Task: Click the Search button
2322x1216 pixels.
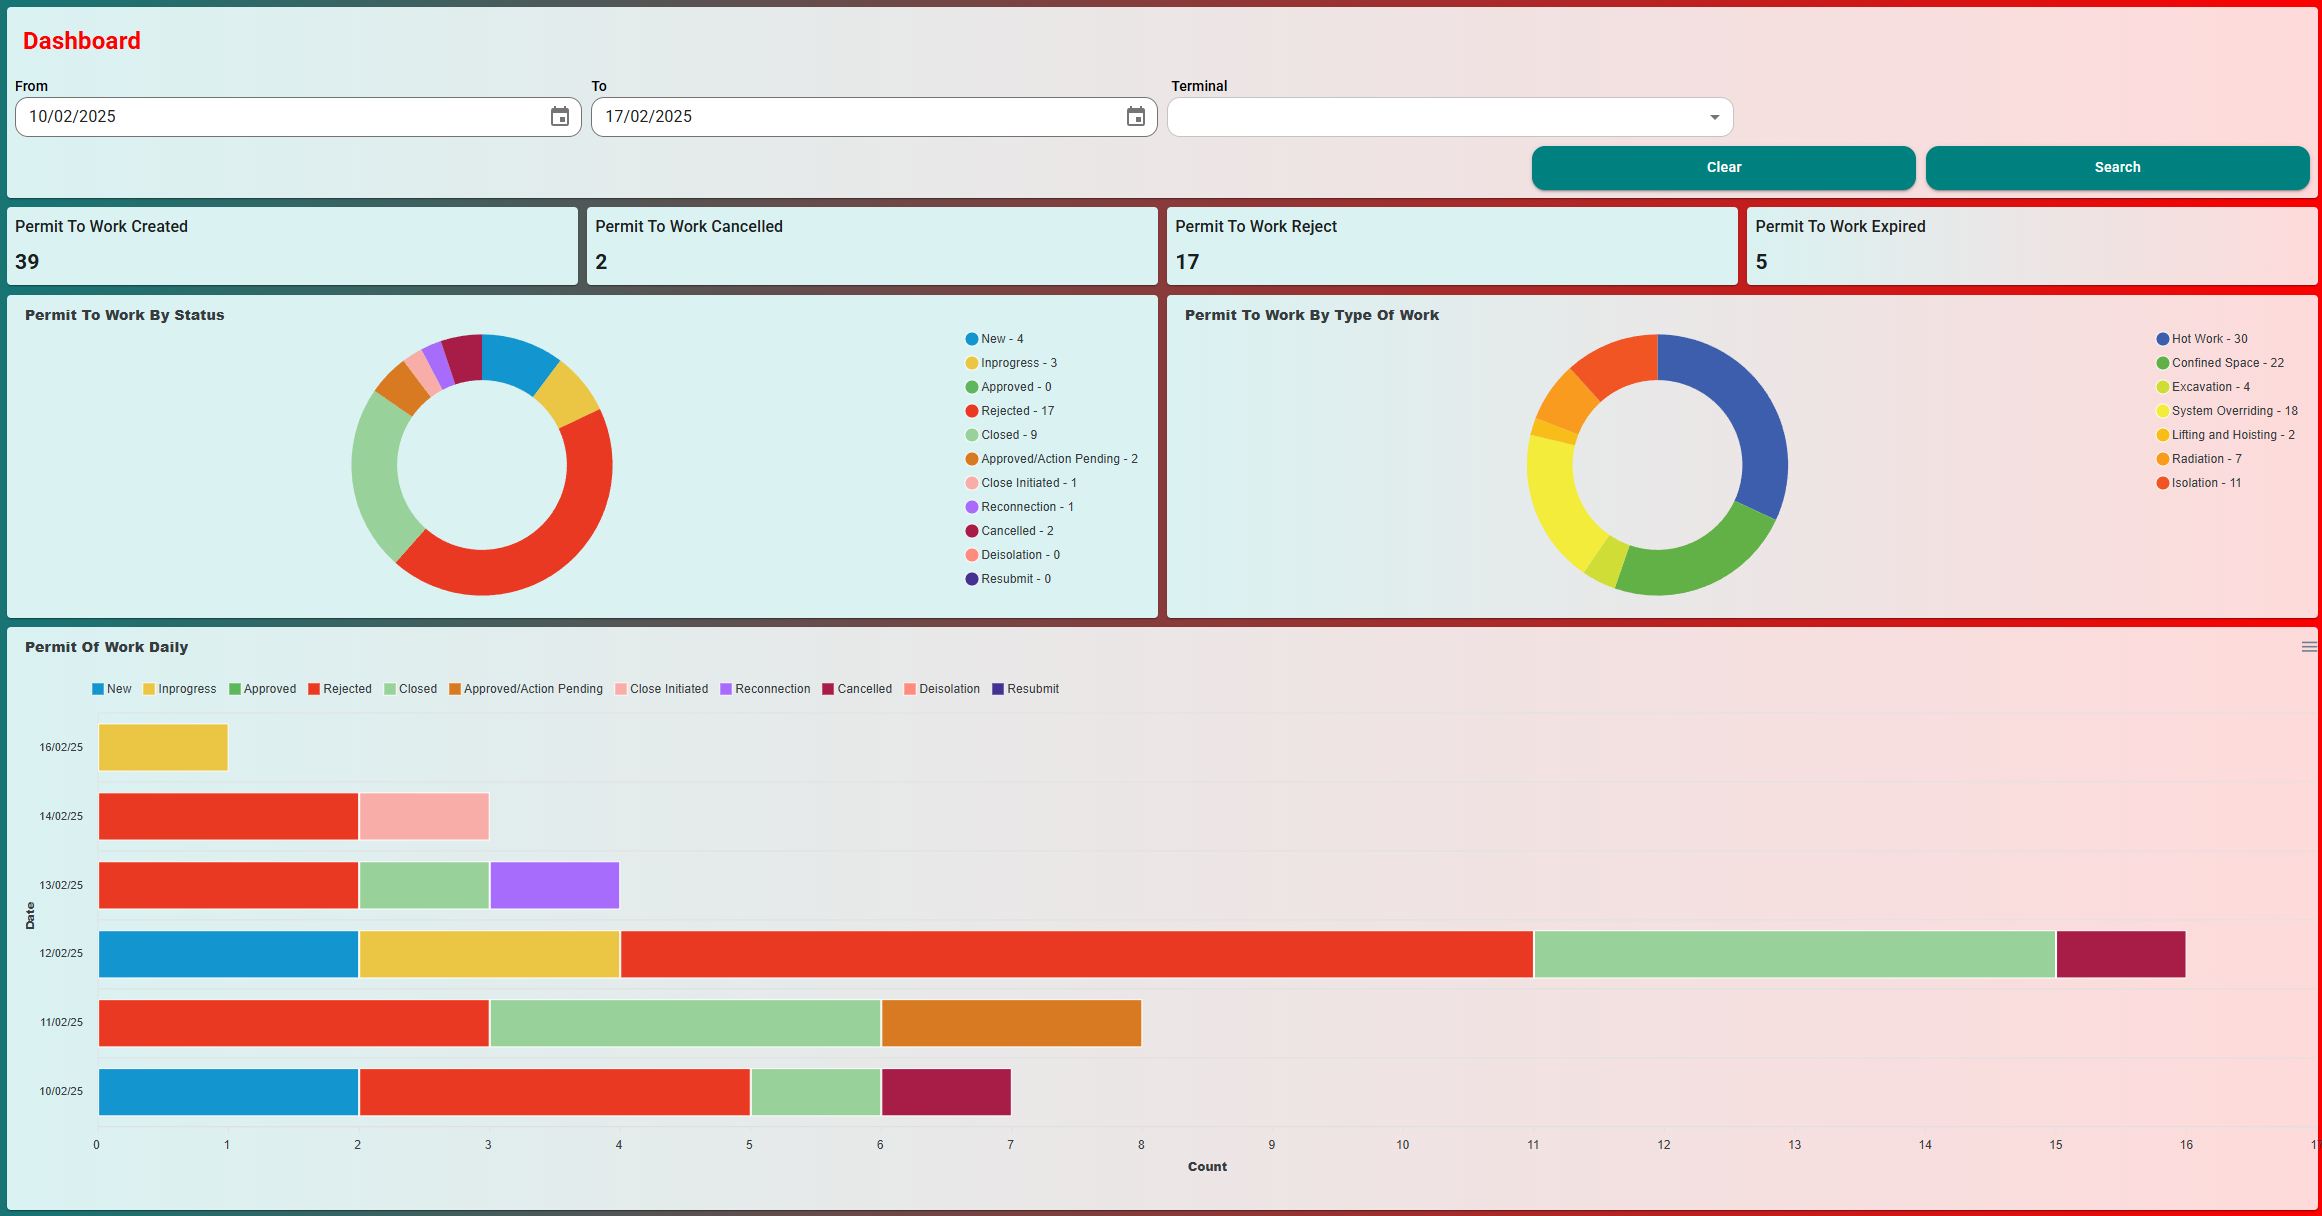Action: 2117,167
